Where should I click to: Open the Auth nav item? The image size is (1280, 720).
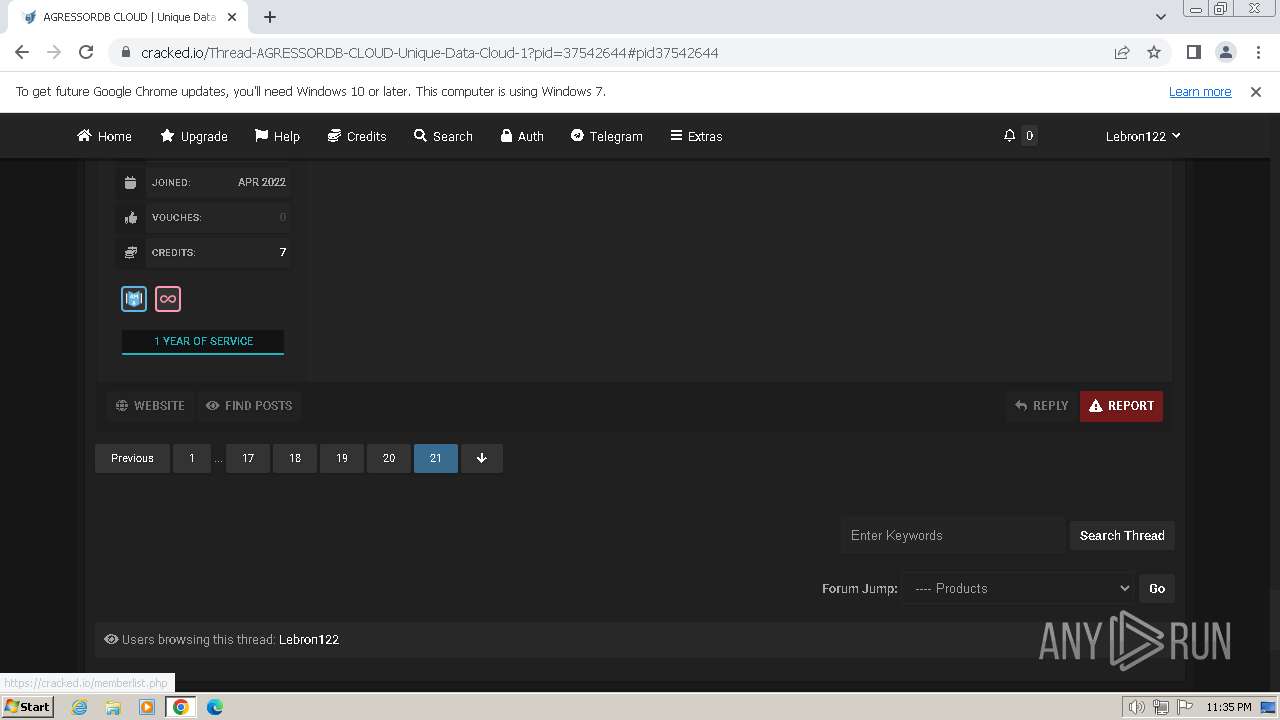point(522,136)
